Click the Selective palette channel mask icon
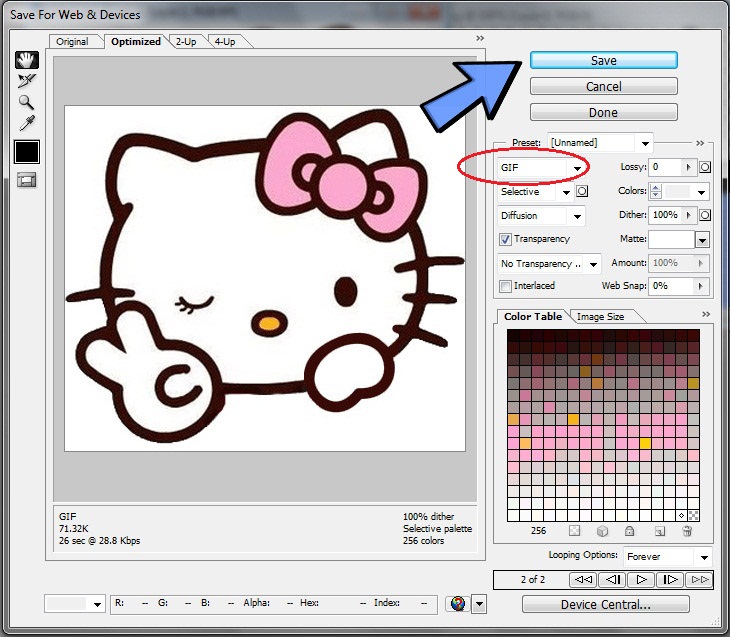 582,191
